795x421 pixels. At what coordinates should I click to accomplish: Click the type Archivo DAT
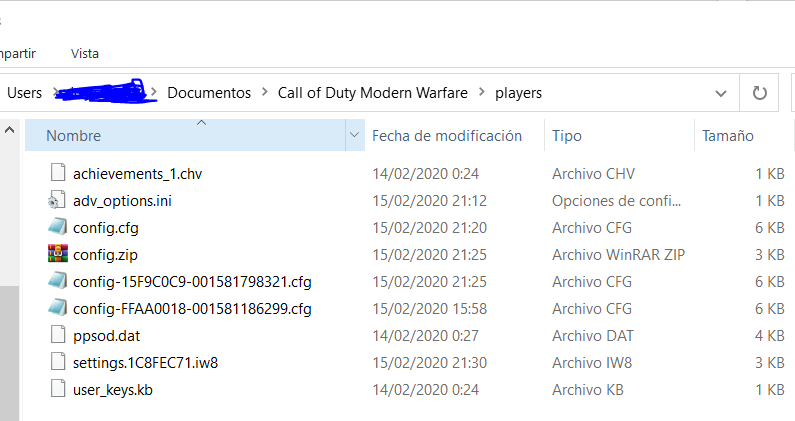(593, 336)
